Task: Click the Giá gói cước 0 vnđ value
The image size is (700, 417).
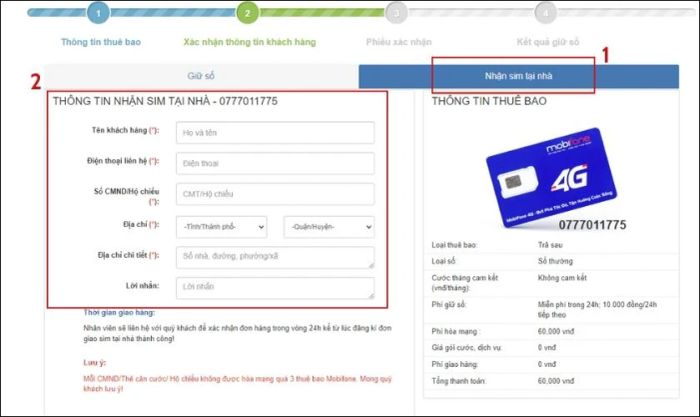Action: pyautogui.click(x=547, y=347)
